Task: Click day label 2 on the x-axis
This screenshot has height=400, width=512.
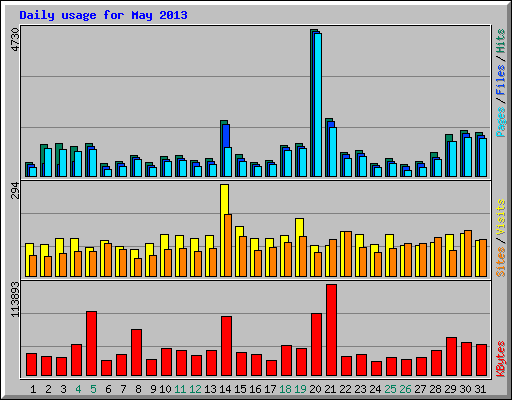Action: [48, 389]
